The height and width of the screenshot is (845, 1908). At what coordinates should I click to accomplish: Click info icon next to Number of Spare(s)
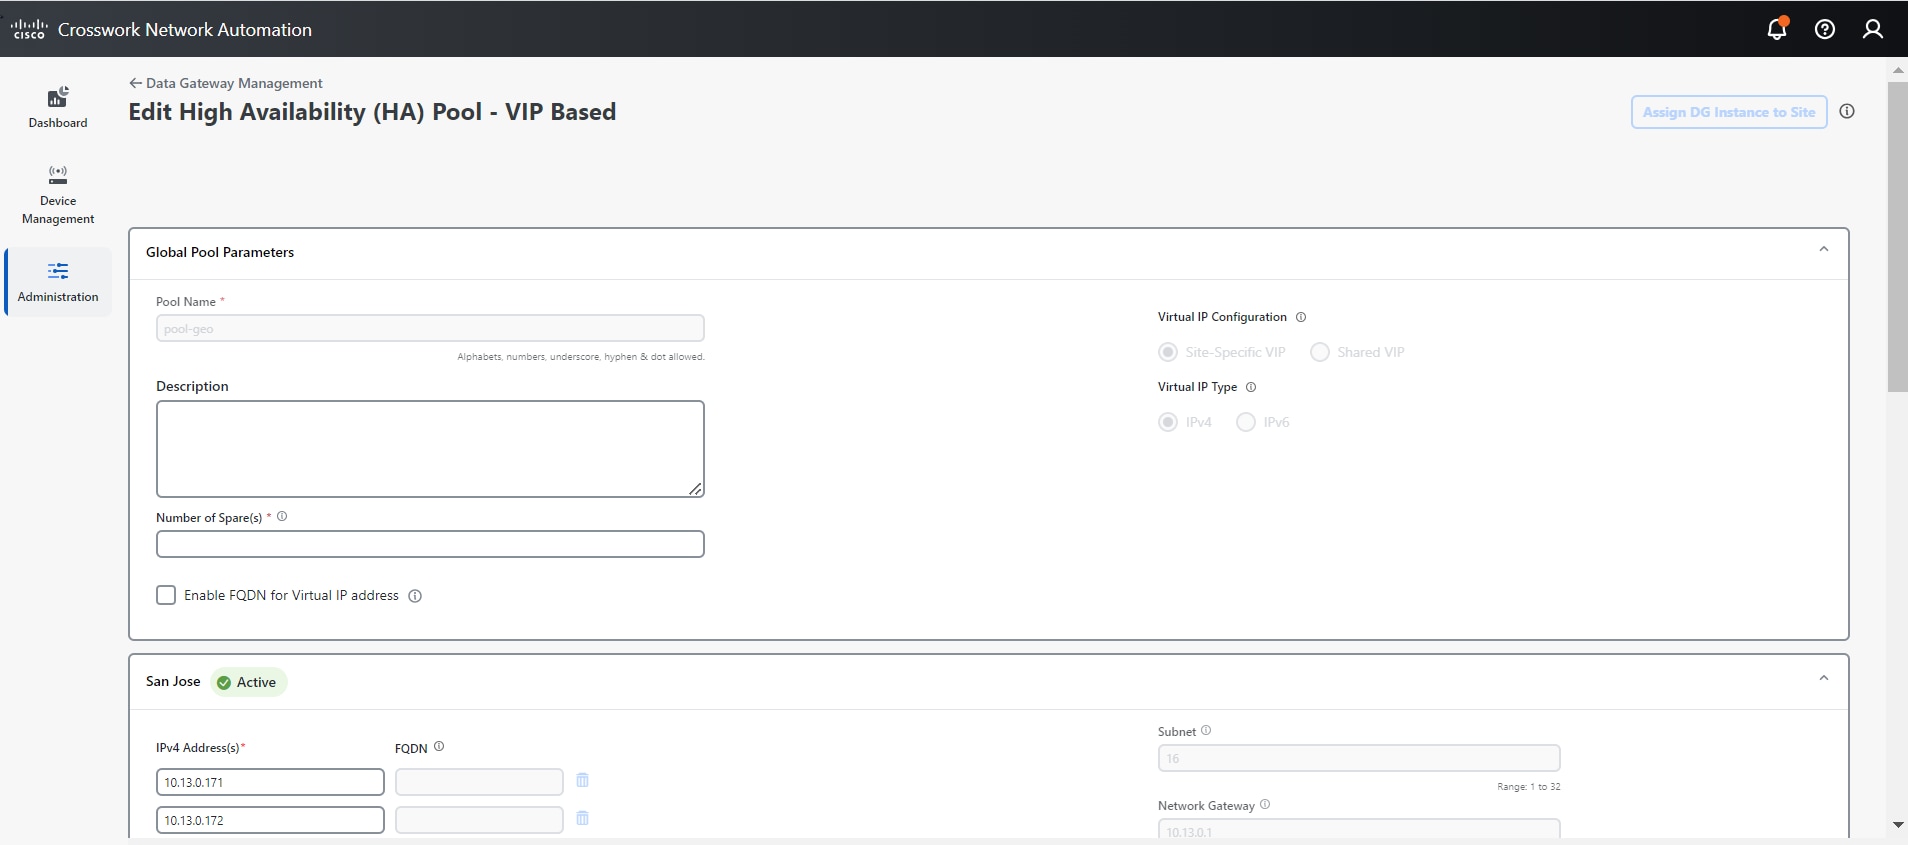(282, 517)
